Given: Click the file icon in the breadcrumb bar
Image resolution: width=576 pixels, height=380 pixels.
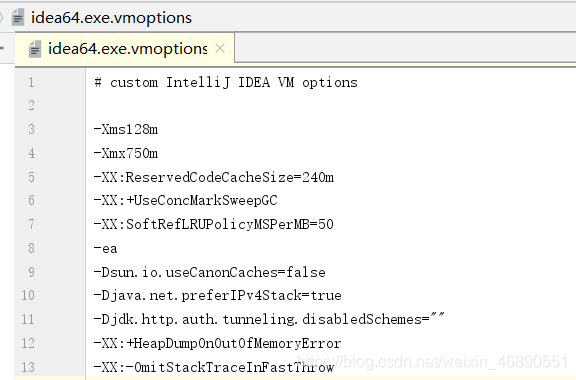Looking at the screenshot, I should 18,17.
